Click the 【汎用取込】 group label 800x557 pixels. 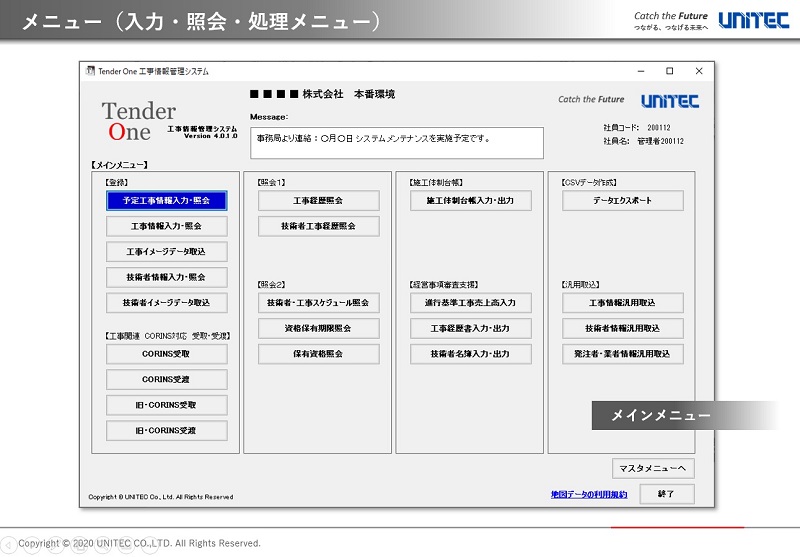(580, 284)
